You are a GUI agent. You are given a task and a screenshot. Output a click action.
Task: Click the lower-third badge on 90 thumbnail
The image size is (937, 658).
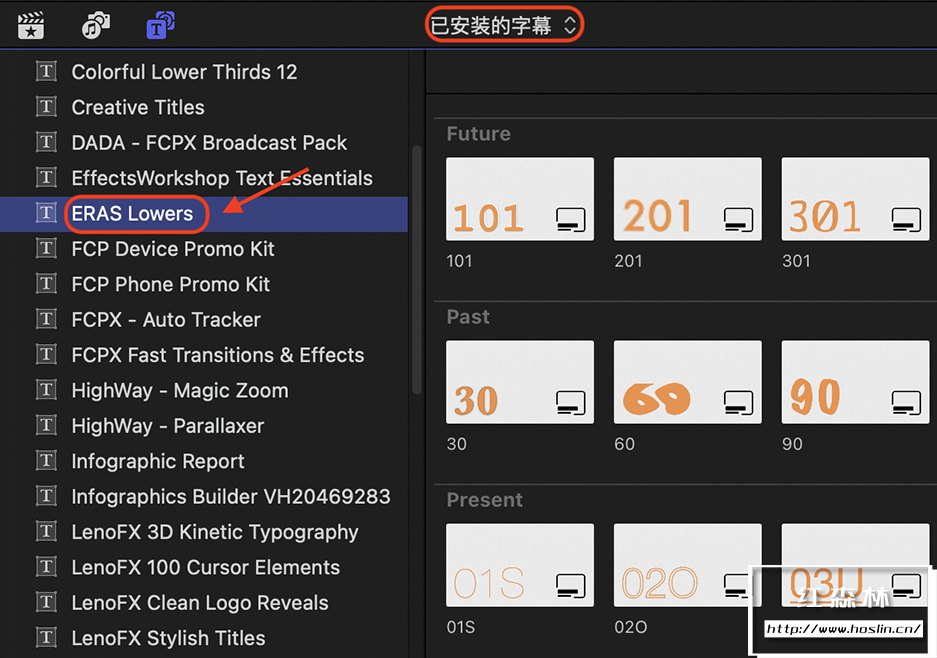(x=907, y=403)
